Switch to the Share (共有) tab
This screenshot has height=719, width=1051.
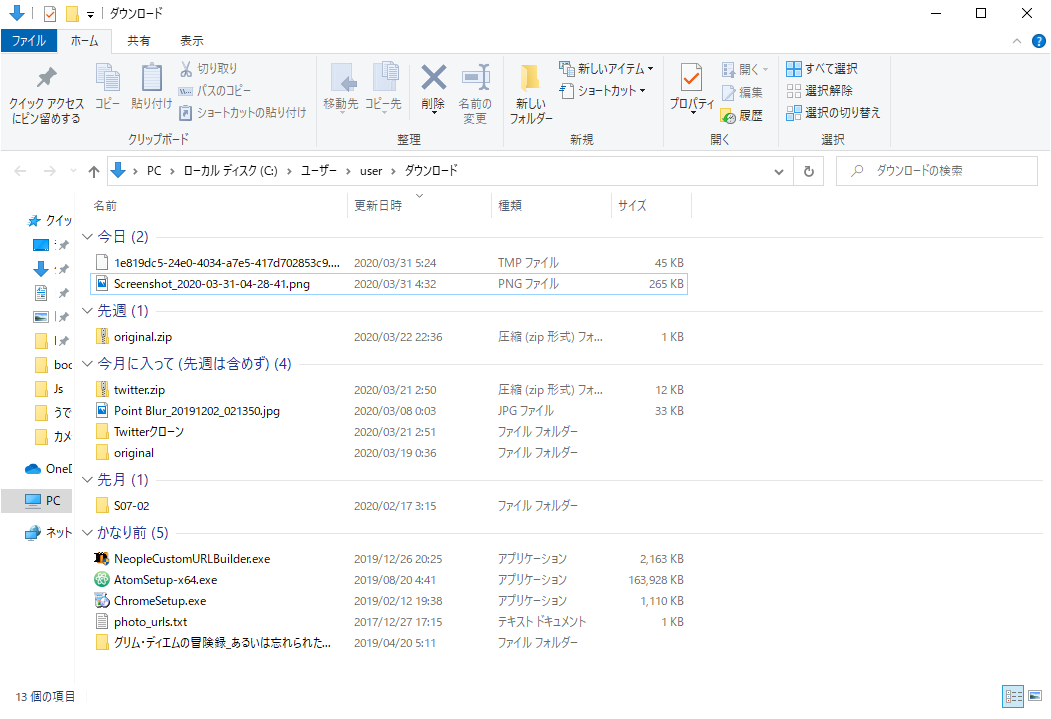tap(139, 41)
